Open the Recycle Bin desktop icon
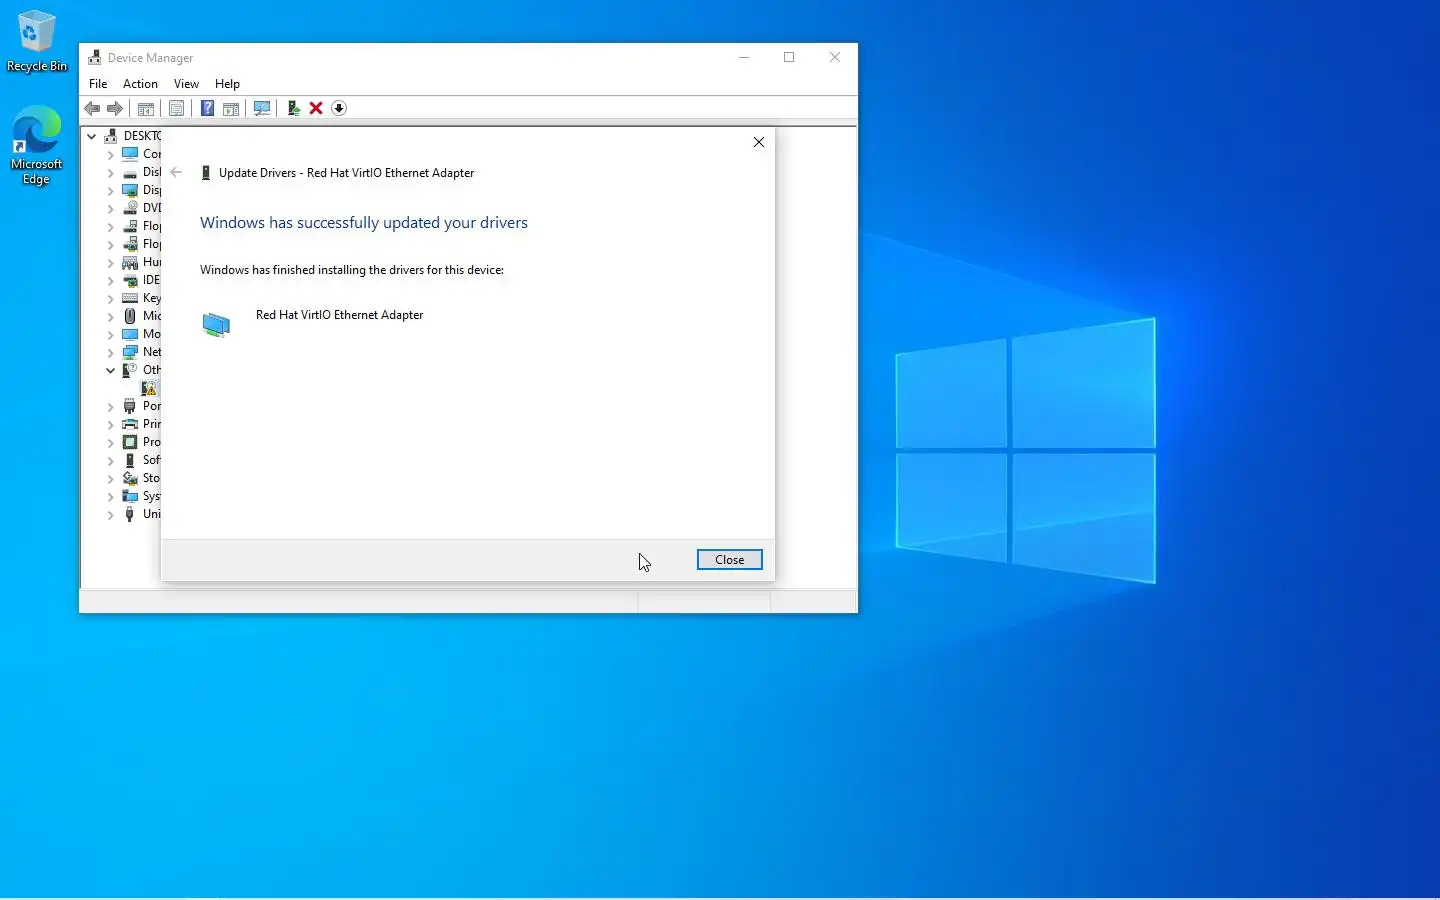Viewport: 1440px width, 900px height. 37,41
